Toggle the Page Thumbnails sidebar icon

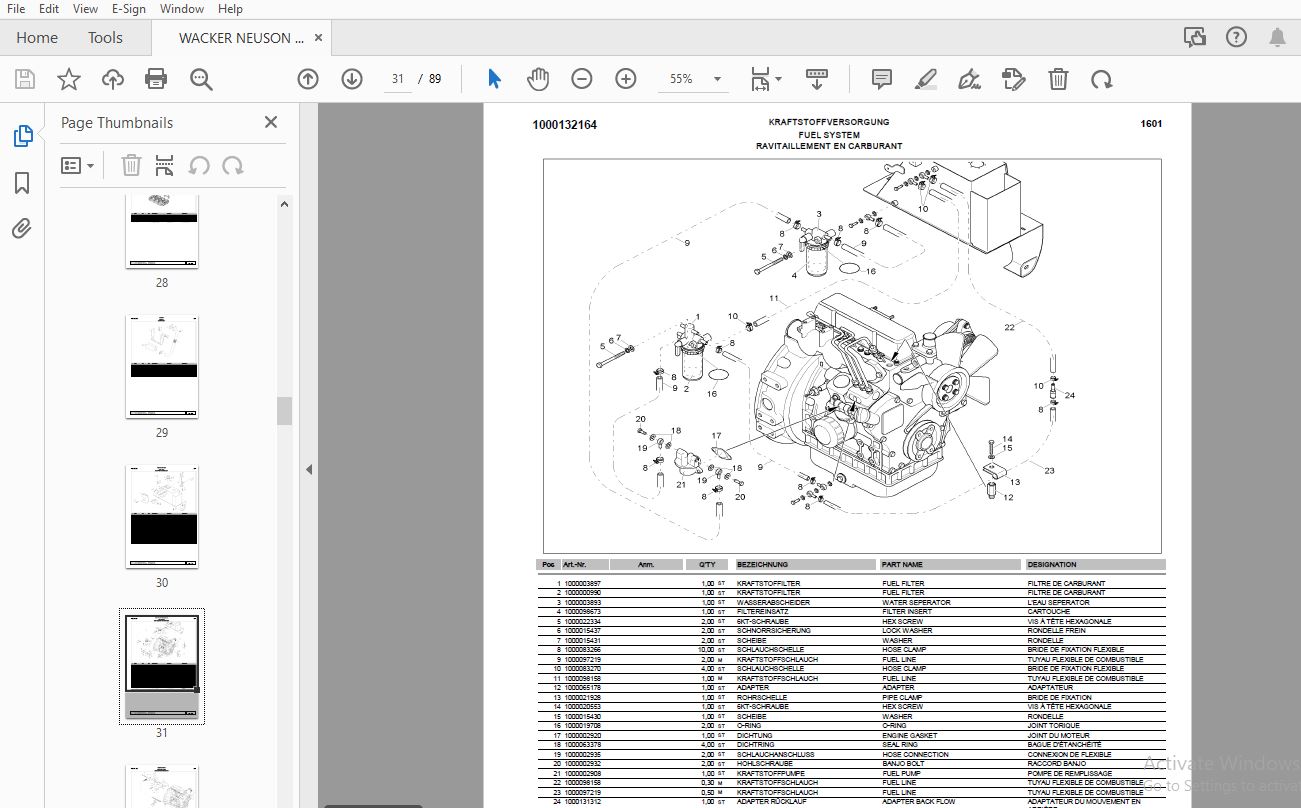(22, 137)
